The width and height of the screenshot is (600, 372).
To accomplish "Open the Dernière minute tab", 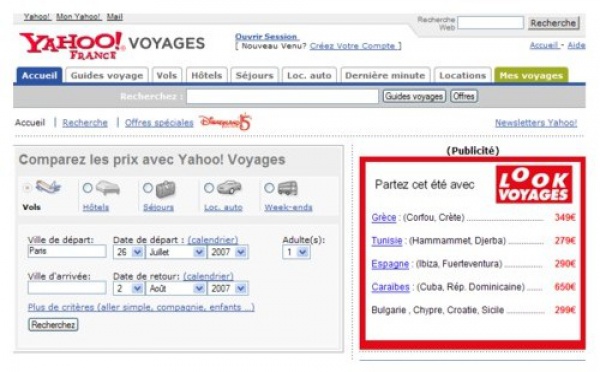I will pos(385,75).
